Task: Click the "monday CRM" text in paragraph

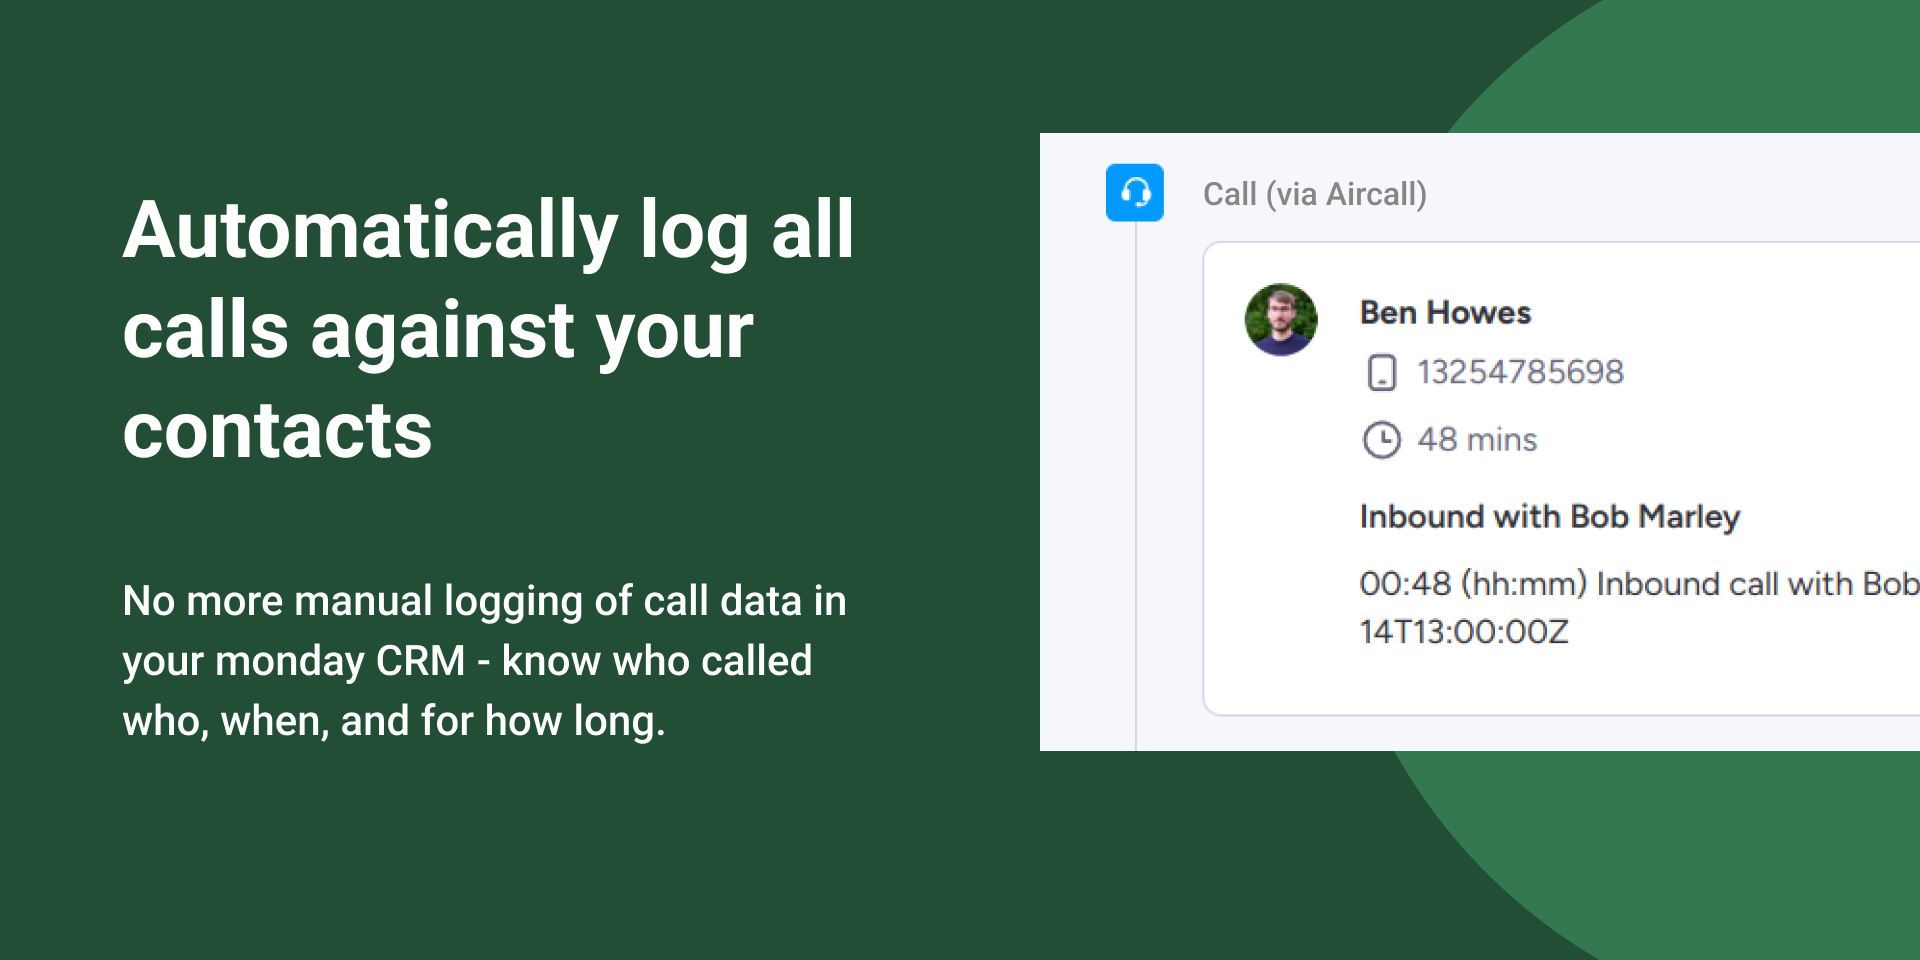Action: [x=340, y=661]
